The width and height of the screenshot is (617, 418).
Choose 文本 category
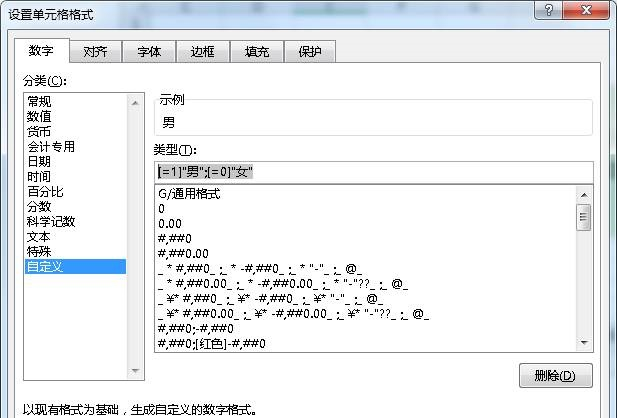click(75, 237)
